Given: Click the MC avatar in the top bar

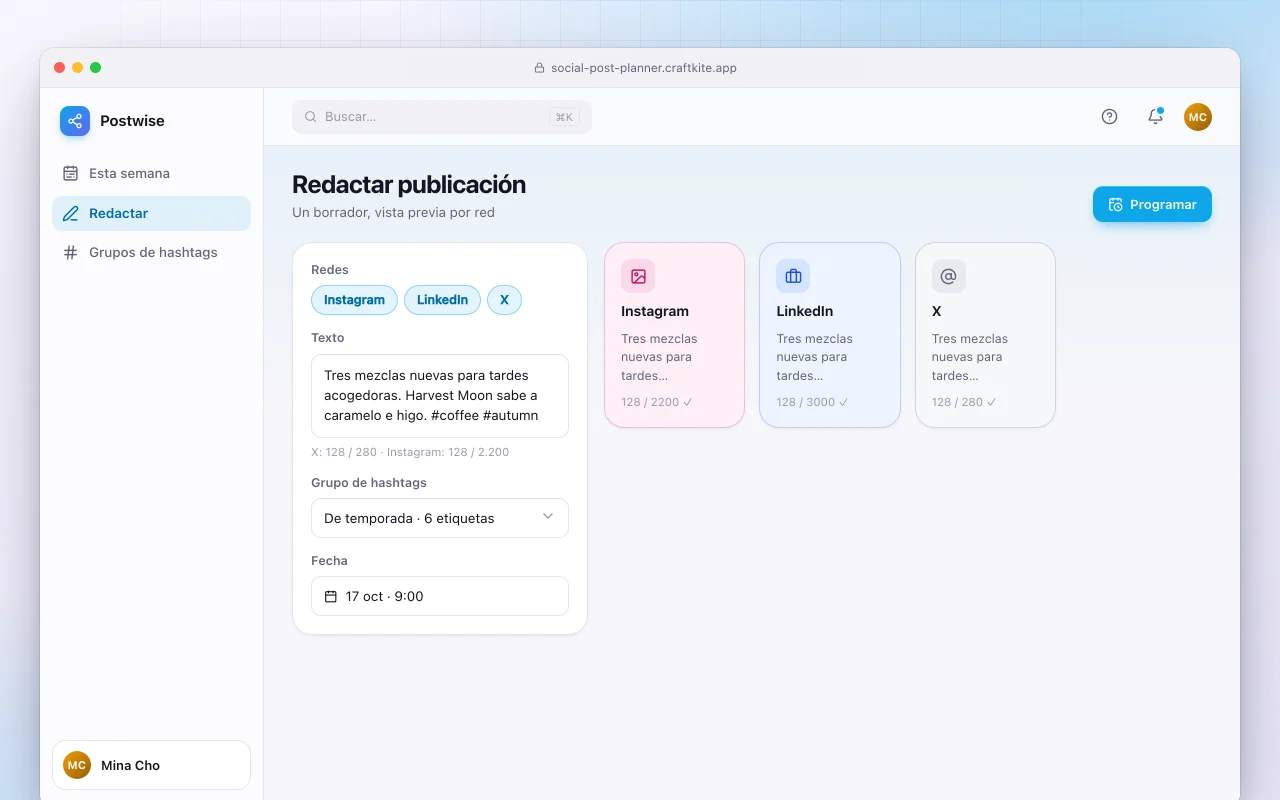Looking at the screenshot, I should coord(1198,117).
